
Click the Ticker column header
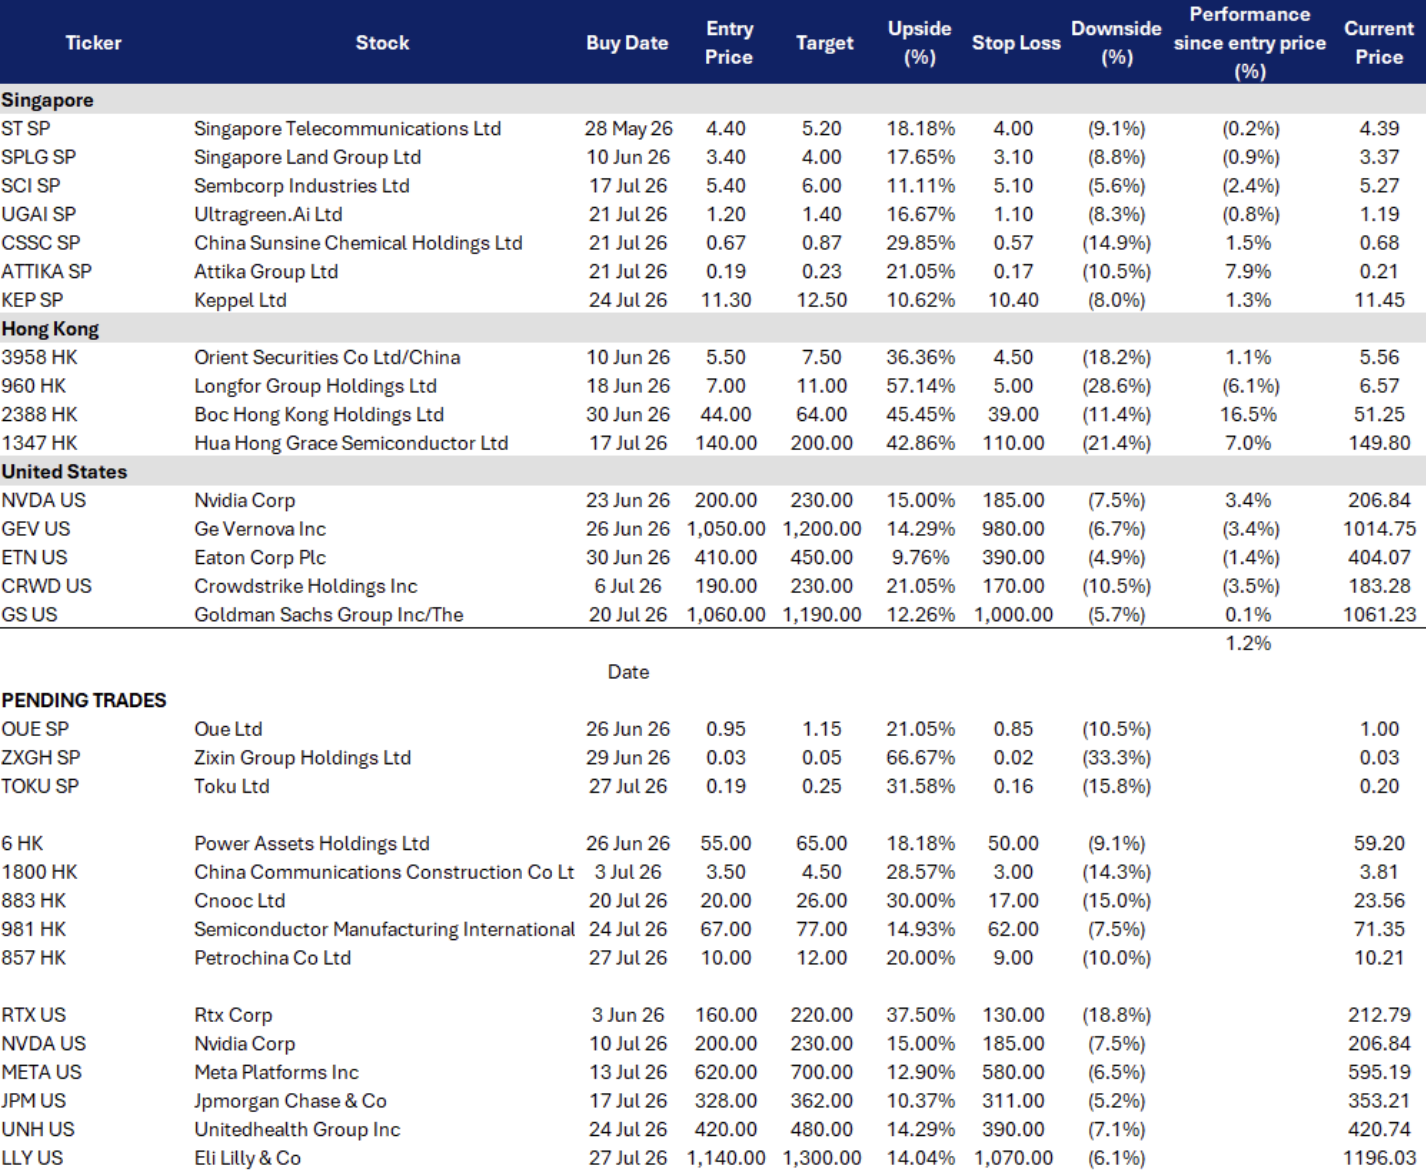[93, 43]
